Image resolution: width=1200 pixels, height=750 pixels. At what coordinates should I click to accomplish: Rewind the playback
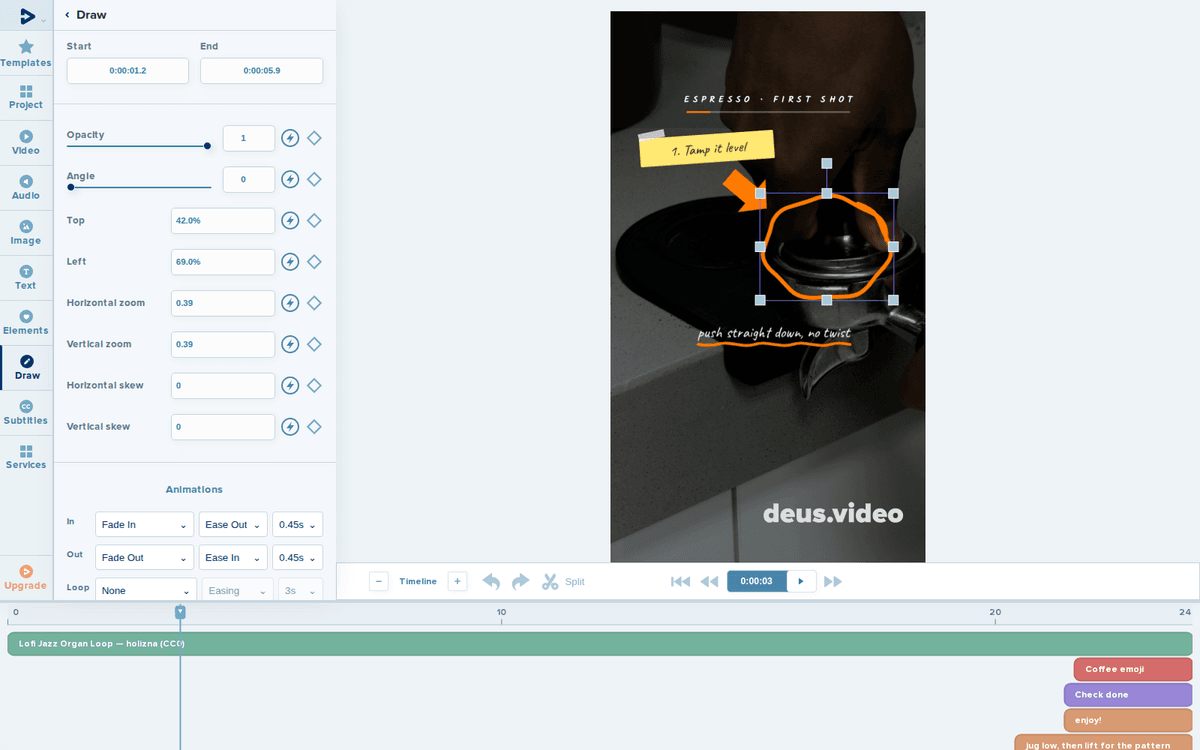[x=709, y=581]
